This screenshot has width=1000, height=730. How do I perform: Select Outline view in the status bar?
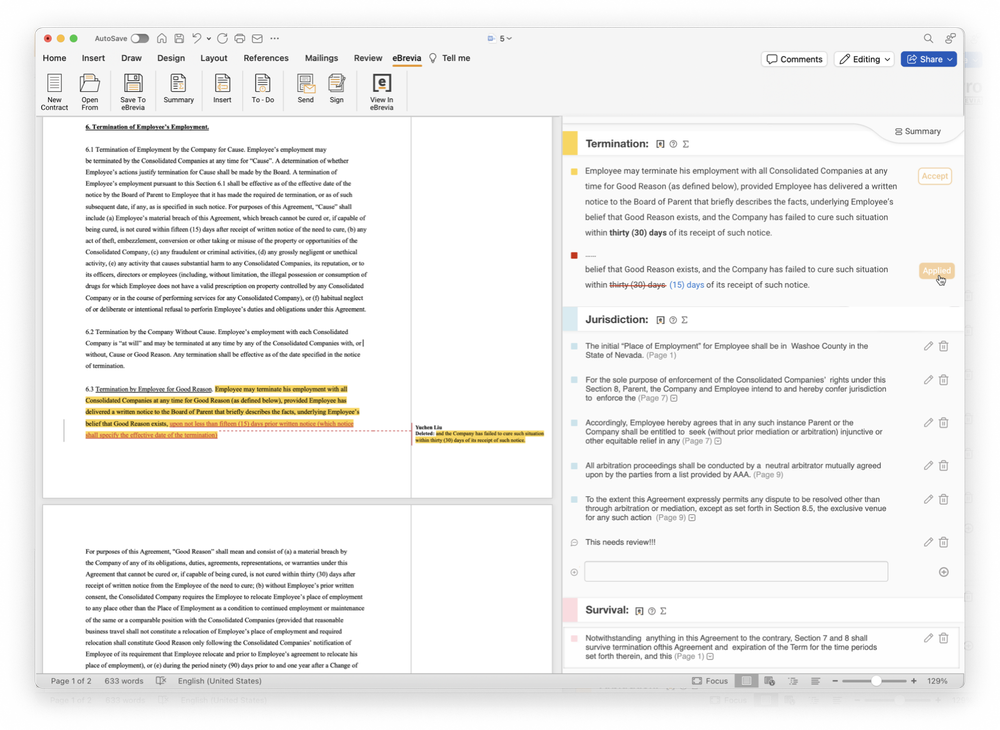pyautogui.click(x=793, y=681)
